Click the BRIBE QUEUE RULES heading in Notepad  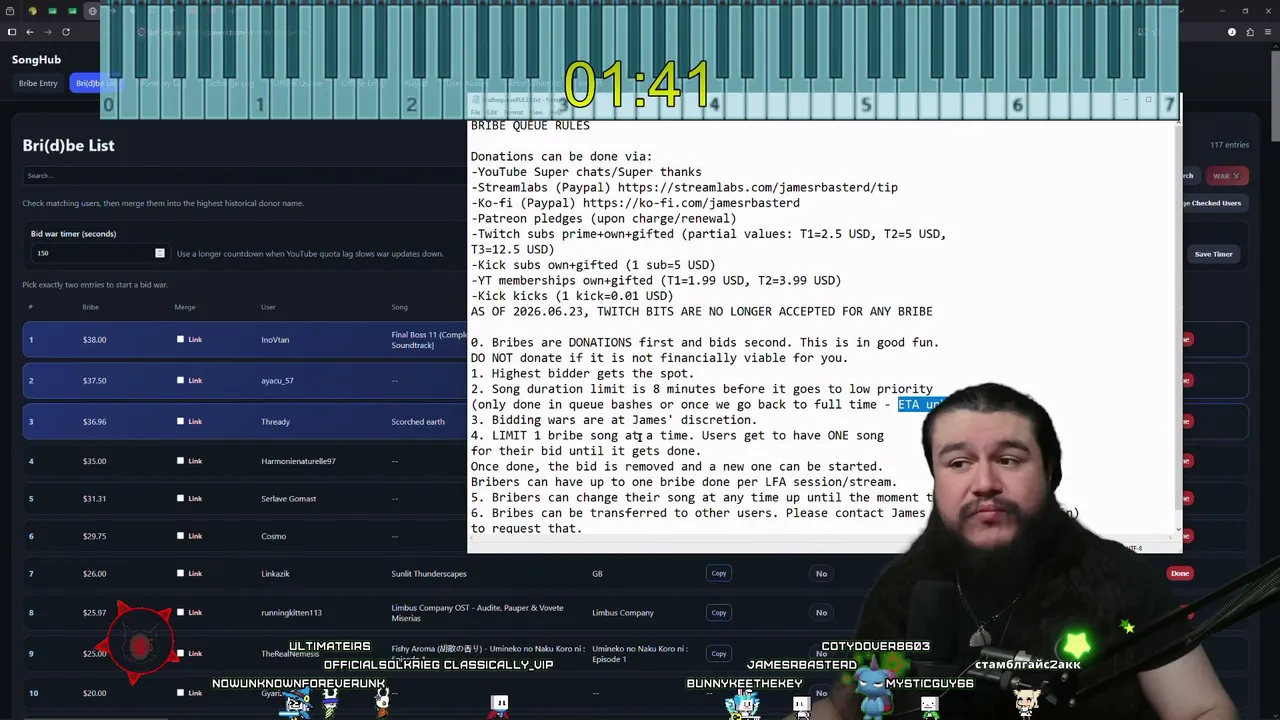coord(530,125)
